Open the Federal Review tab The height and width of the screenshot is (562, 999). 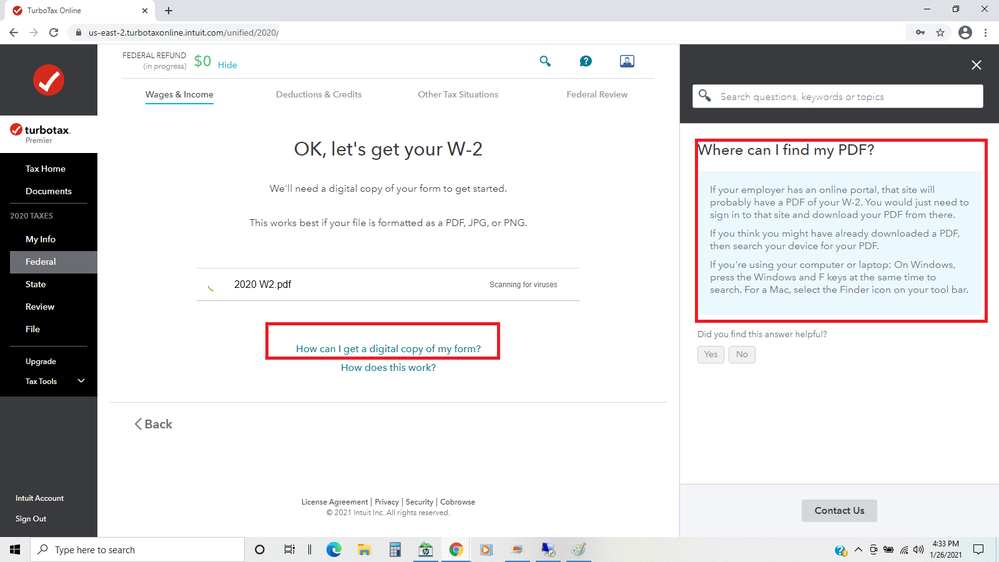pos(597,94)
